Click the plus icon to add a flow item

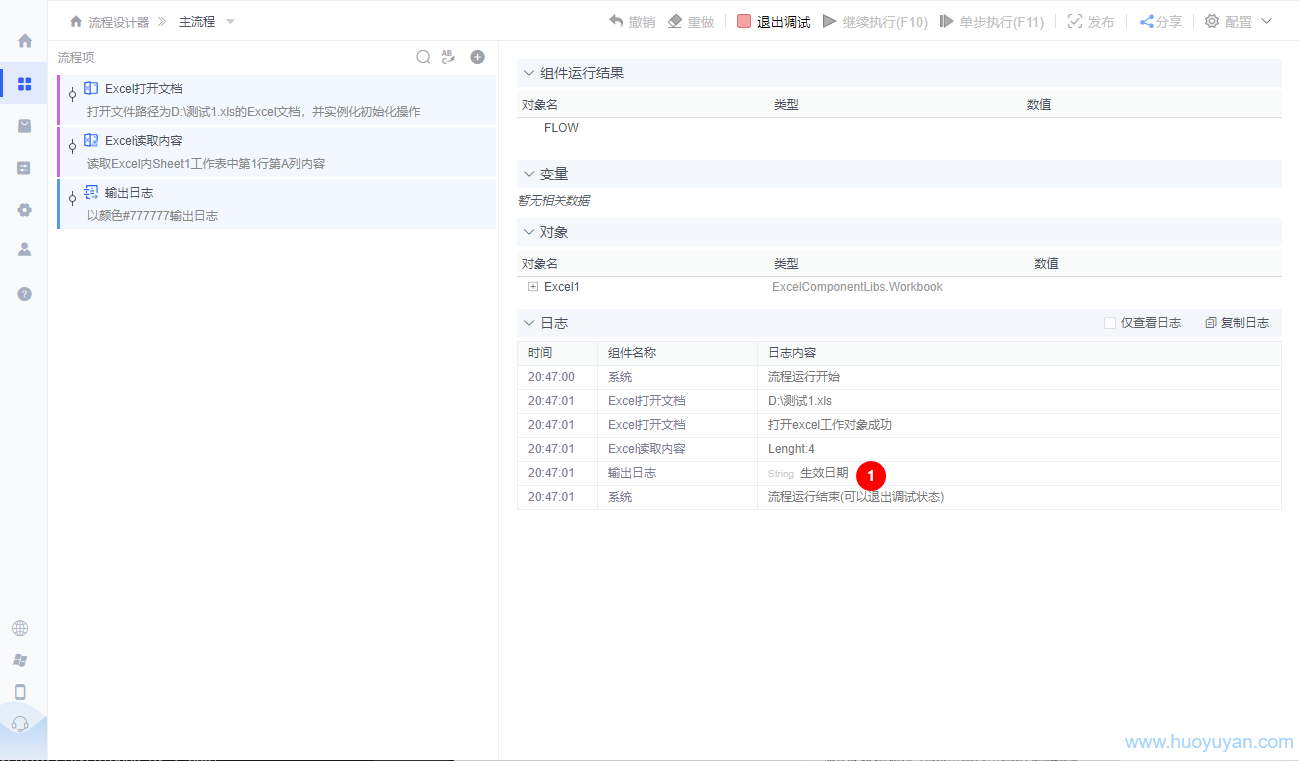tap(477, 57)
